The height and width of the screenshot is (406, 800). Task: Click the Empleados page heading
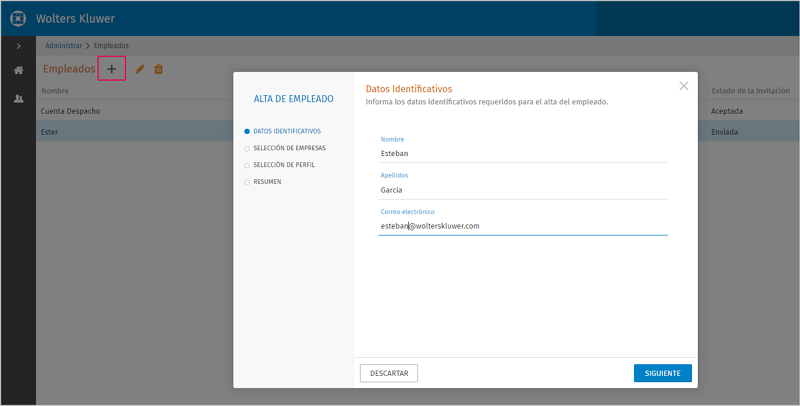click(69, 69)
